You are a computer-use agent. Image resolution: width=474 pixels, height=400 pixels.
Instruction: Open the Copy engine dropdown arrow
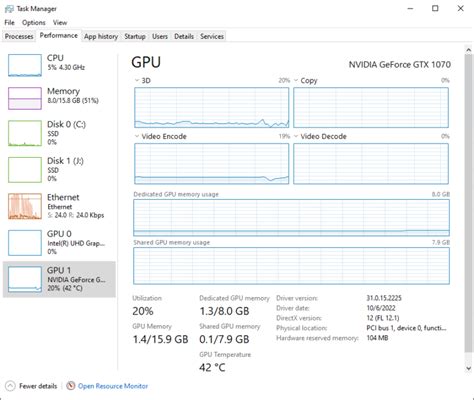pos(296,80)
